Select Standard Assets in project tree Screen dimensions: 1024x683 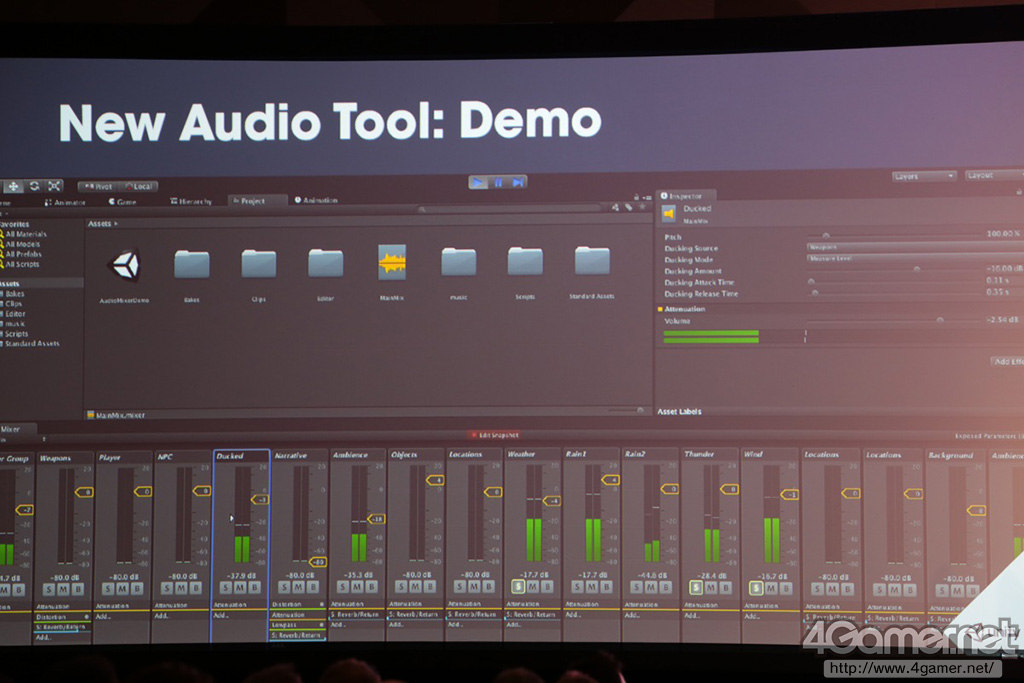31,343
